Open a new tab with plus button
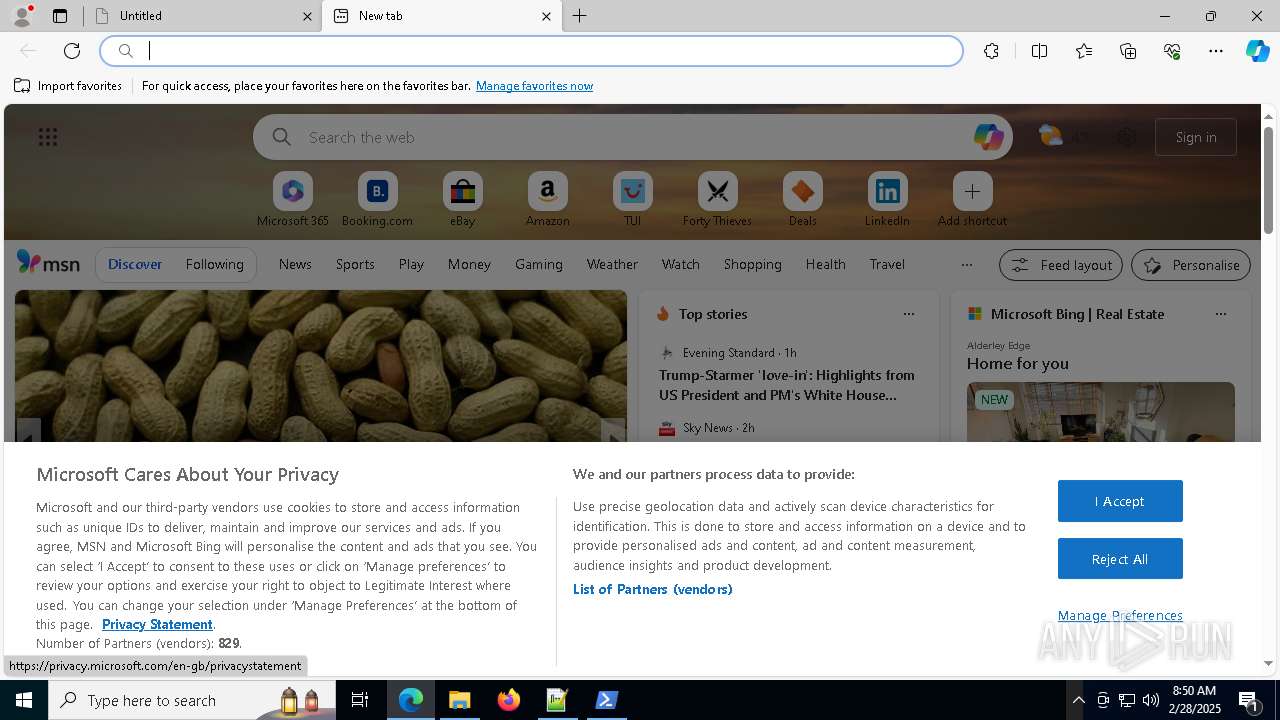This screenshot has height=720, width=1280. tap(580, 16)
